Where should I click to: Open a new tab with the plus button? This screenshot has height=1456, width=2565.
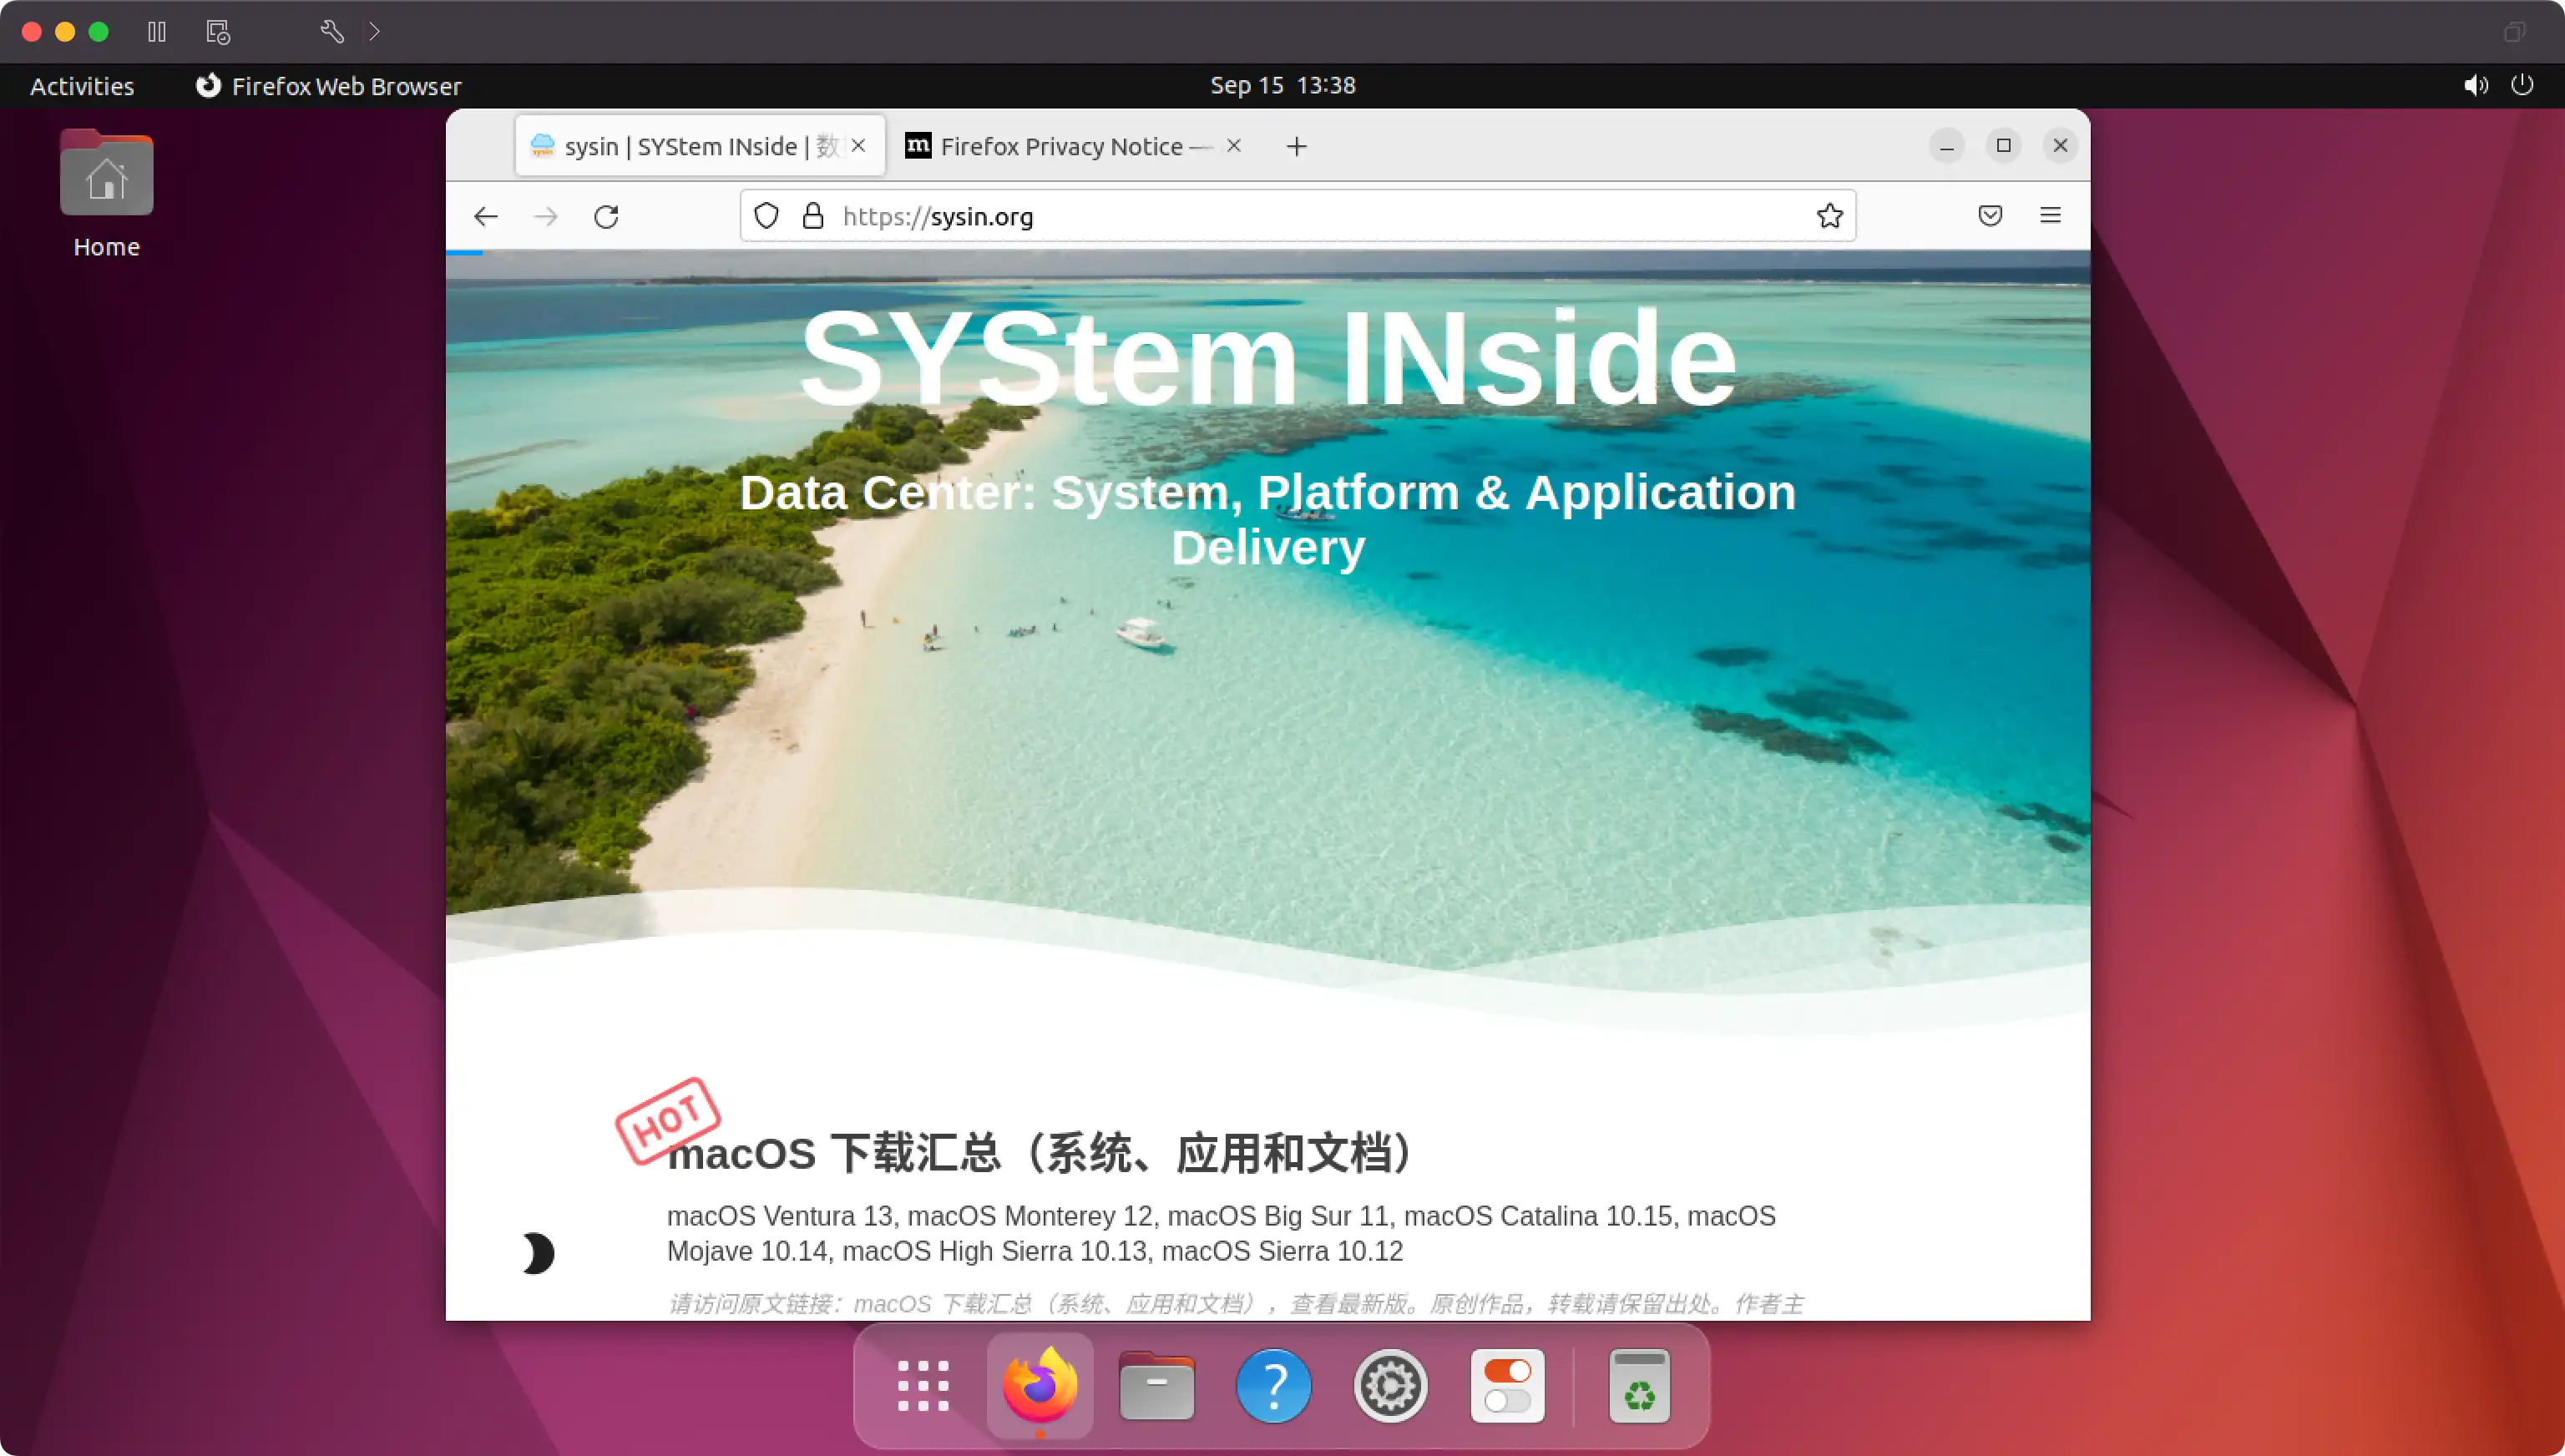point(1296,146)
